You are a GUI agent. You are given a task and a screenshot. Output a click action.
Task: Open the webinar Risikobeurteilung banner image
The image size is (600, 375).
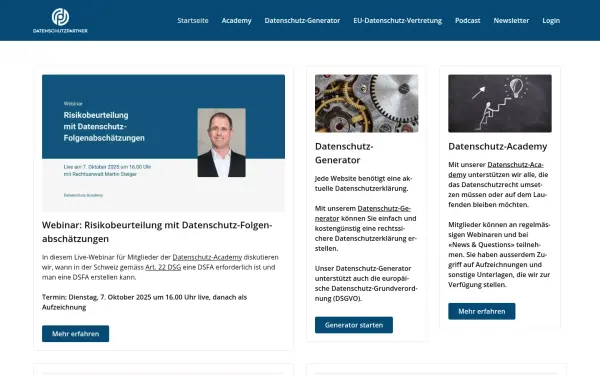163,143
